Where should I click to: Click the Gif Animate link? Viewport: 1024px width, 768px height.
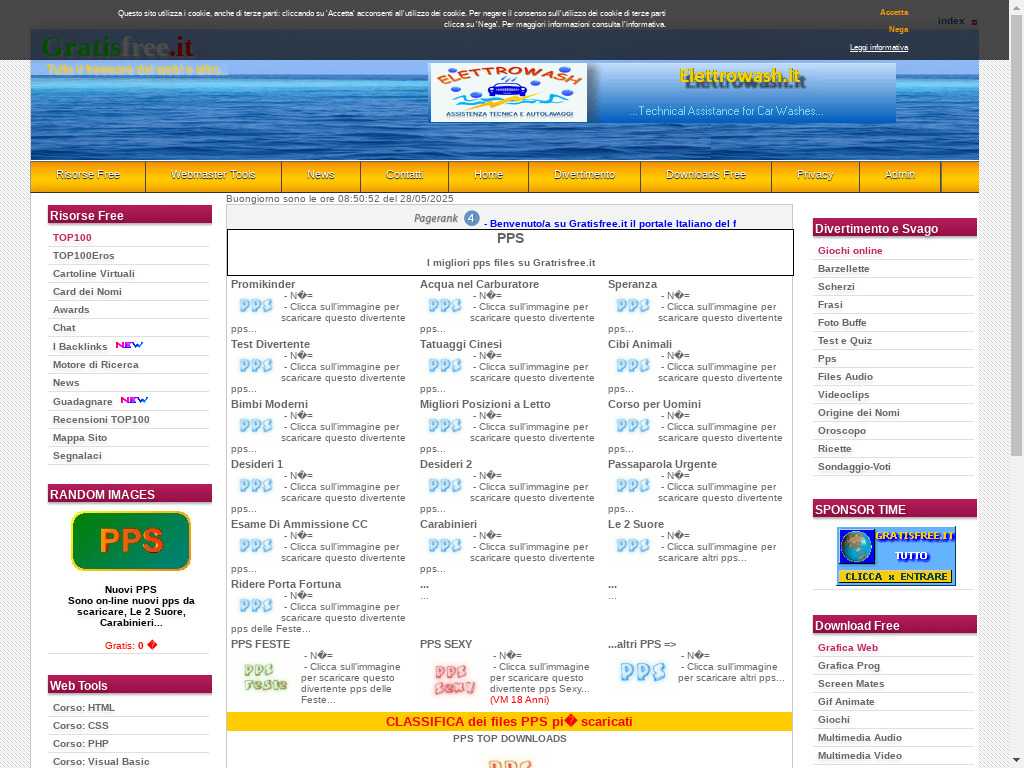pyautogui.click(x=846, y=702)
